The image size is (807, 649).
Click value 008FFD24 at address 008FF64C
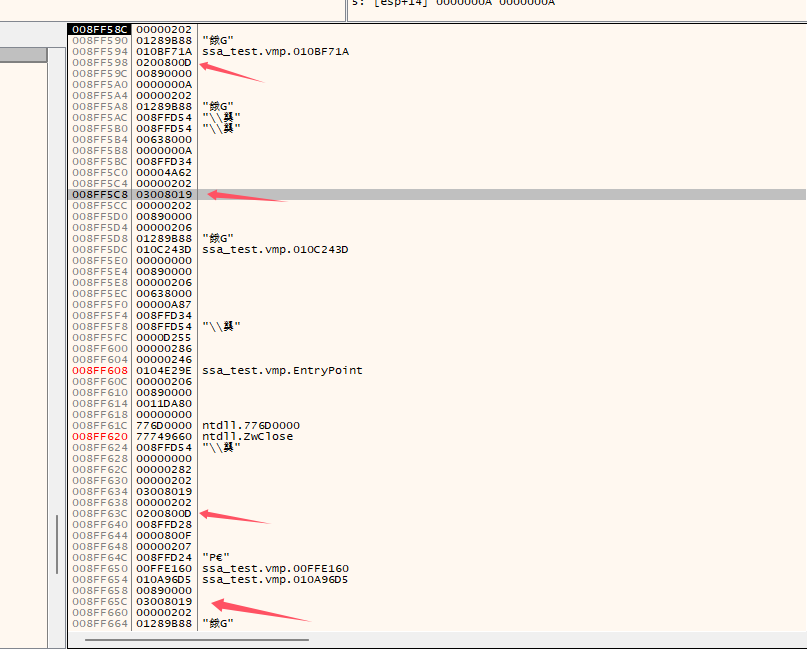164,557
